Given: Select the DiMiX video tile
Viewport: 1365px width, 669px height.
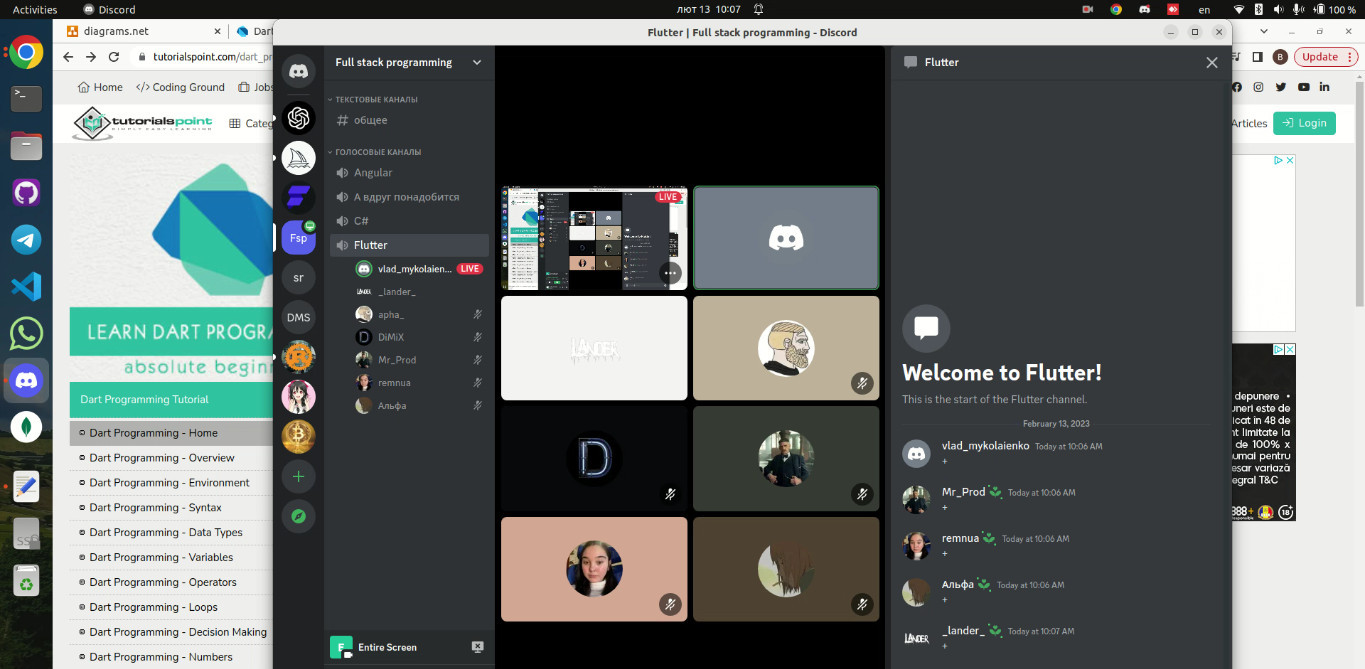Looking at the screenshot, I should pos(594,459).
